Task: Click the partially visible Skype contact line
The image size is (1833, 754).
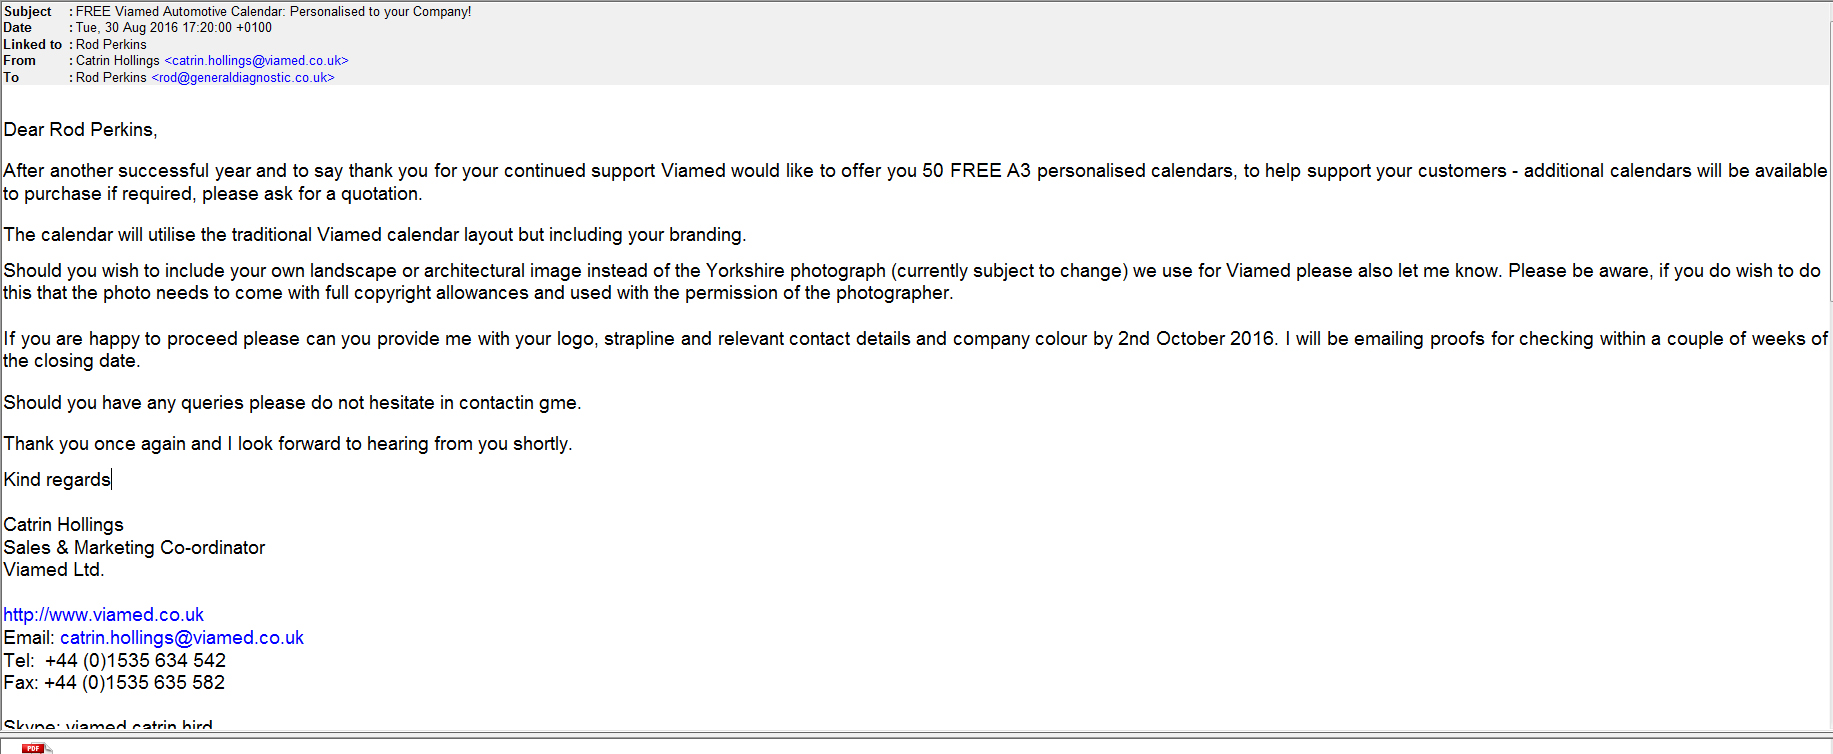Action: pos(108,725)
